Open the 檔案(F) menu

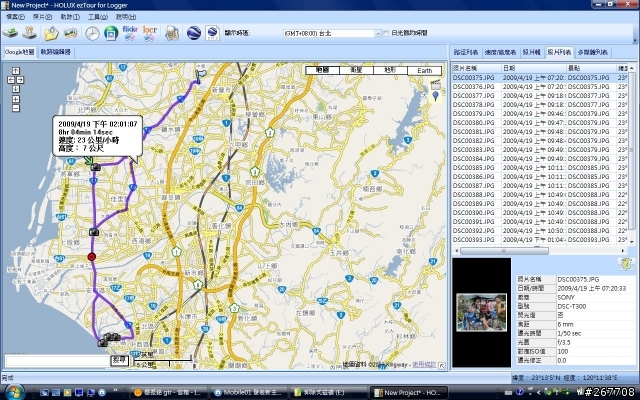coord(16,17)
